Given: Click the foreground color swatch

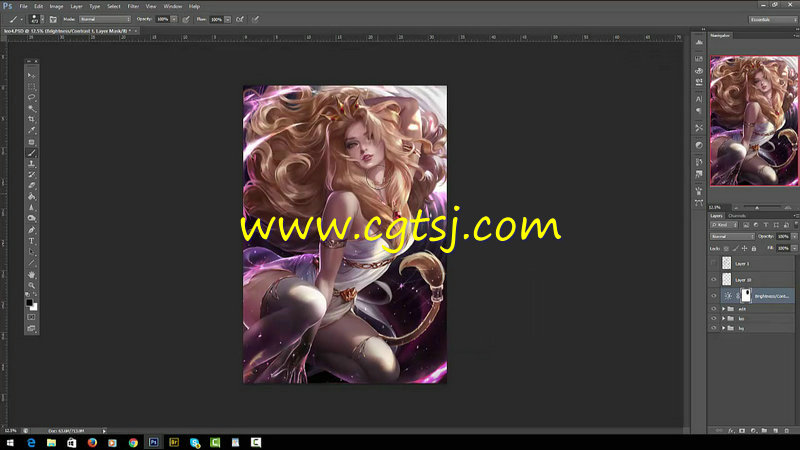Looking at the screenshot, I should tap(30, 303).
